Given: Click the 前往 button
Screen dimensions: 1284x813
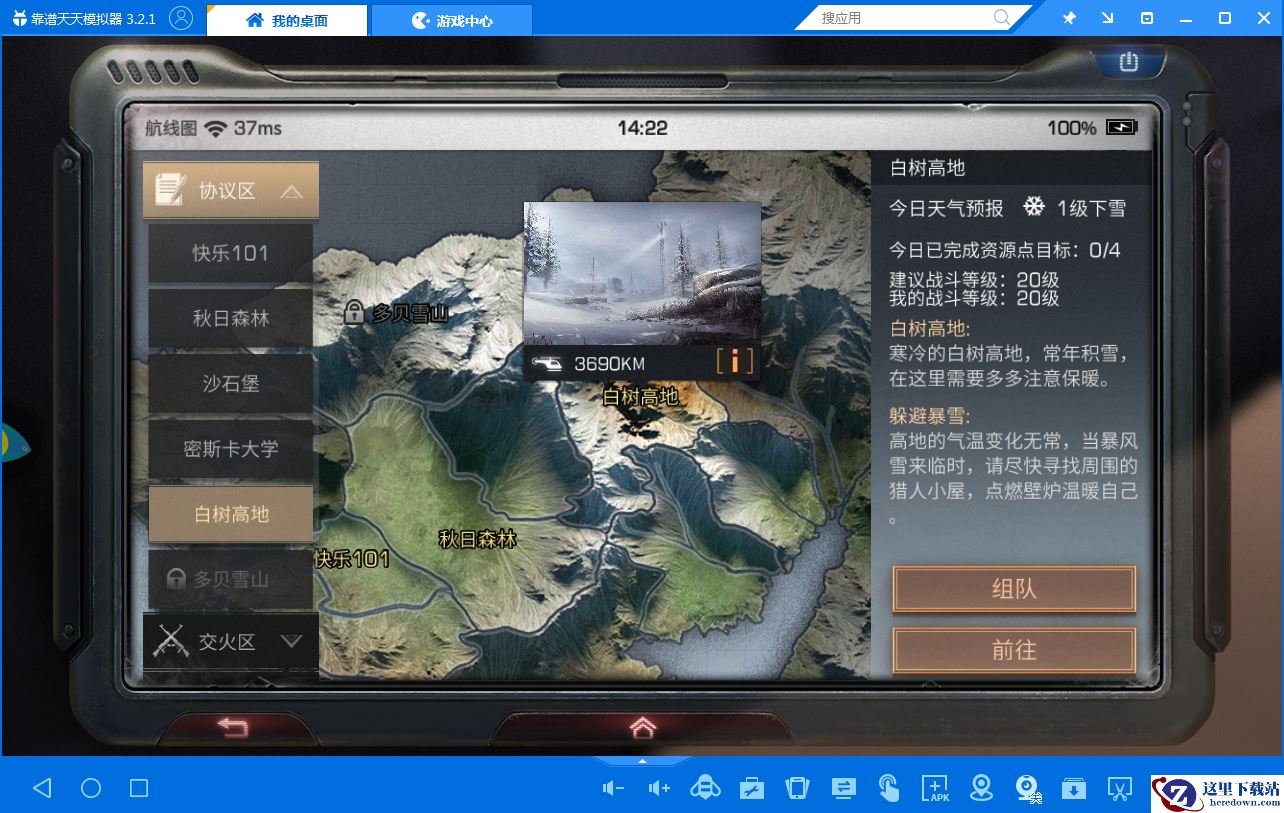Looking at the screenshot, I should coord(1014,650).
